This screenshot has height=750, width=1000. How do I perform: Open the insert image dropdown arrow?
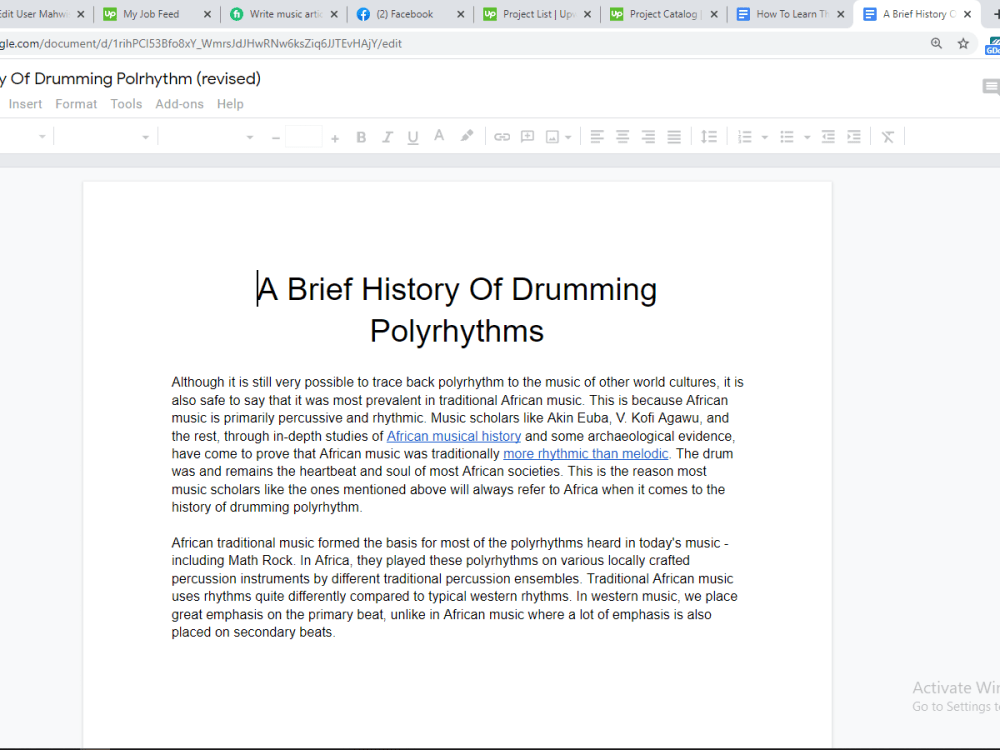[568, 137]
